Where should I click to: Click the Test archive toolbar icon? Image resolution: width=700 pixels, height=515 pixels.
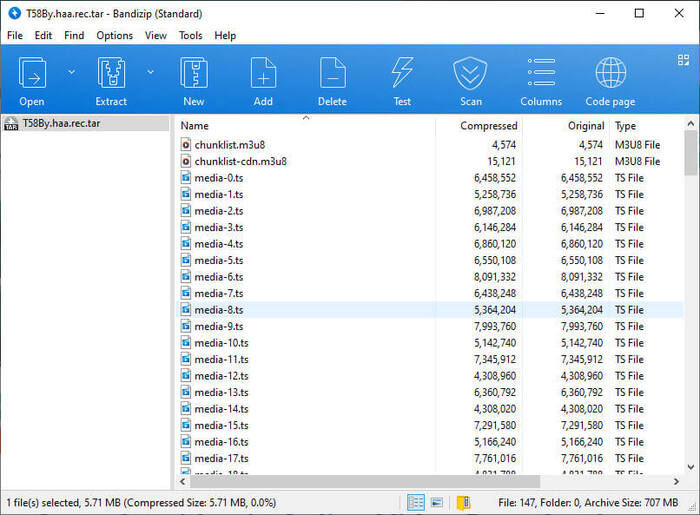pos(402,73)
